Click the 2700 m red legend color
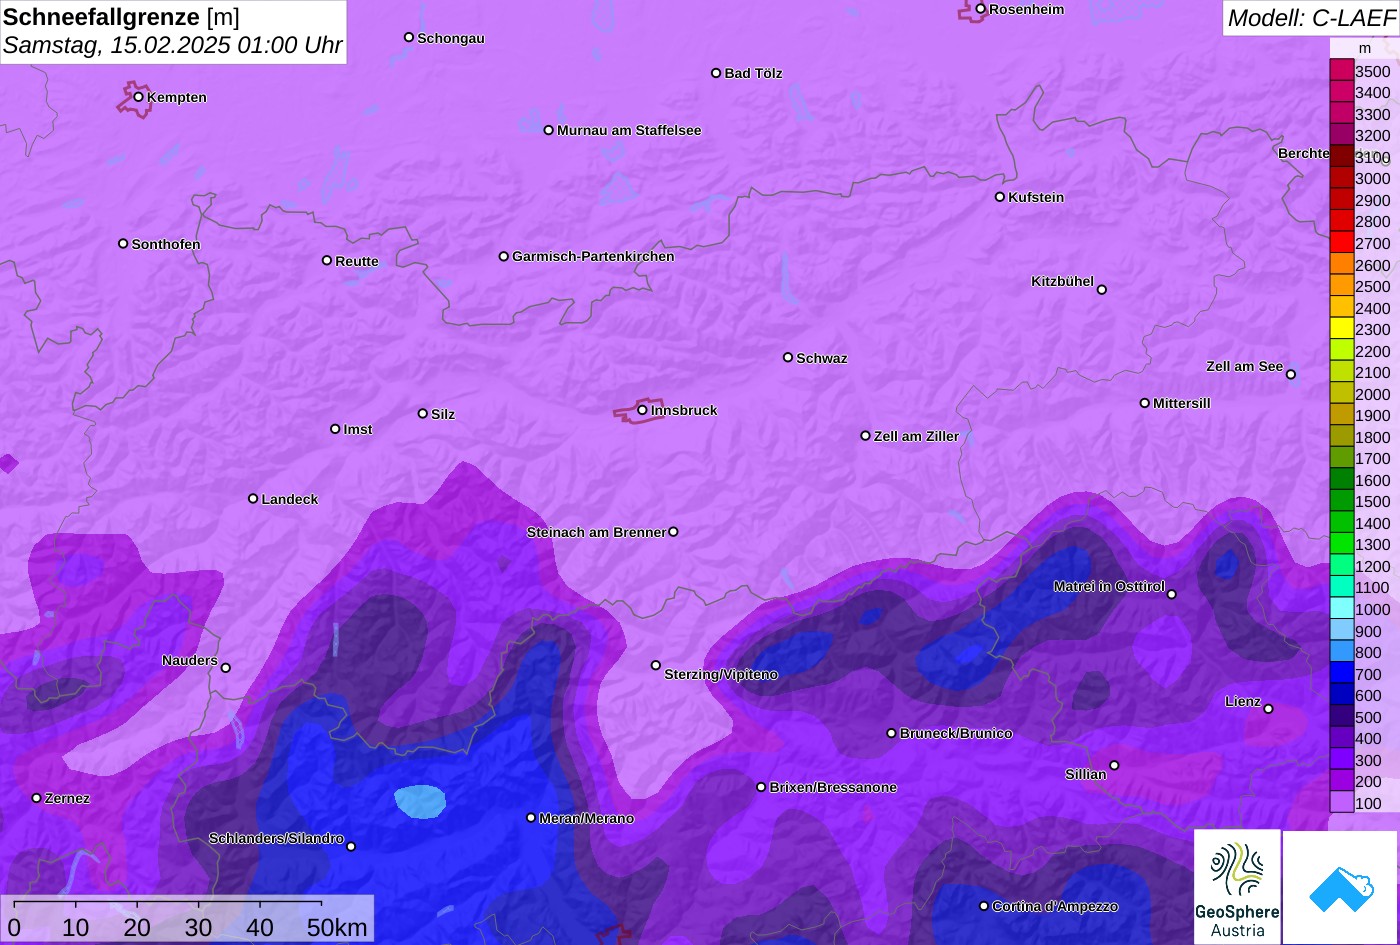The height and width of the screenshot is (945, 1400). (1341, 243)
